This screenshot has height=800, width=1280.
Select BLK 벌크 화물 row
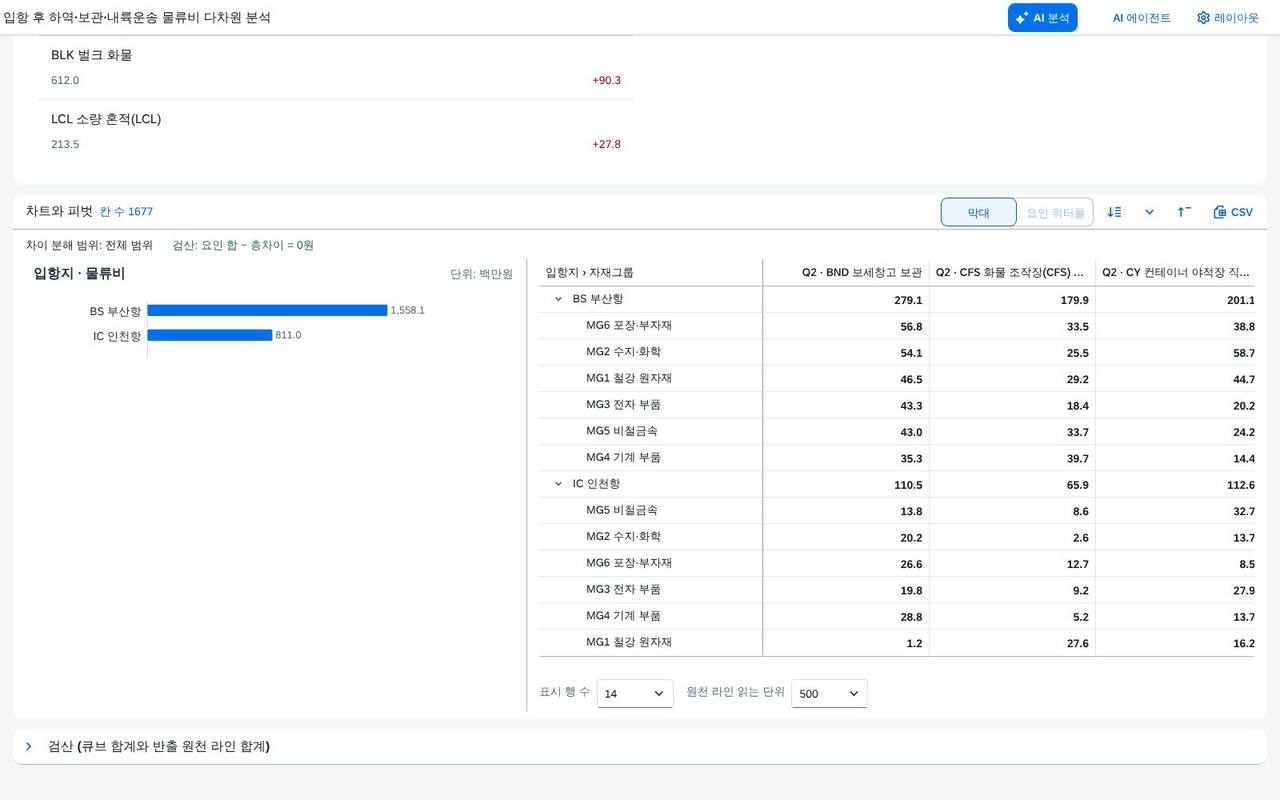[336, 67]
